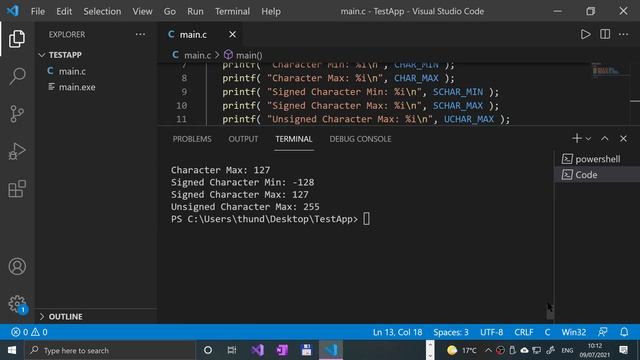The width and height of the screenshot is (640, 360).
Task: Change end of line via CRLF
Action: [524, 332]
